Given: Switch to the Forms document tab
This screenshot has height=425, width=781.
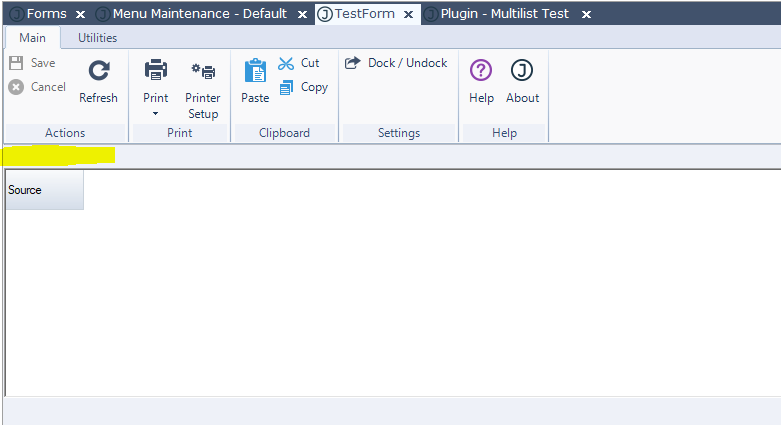Looking at the screenshot, I should 40,14.
